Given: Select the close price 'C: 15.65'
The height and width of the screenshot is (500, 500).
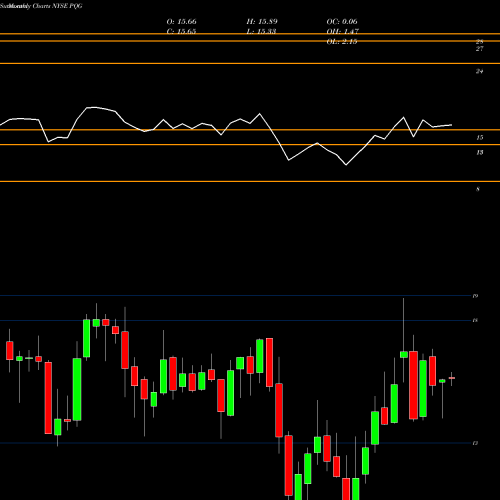Looking at the screenshot, I should pos(181,31).
